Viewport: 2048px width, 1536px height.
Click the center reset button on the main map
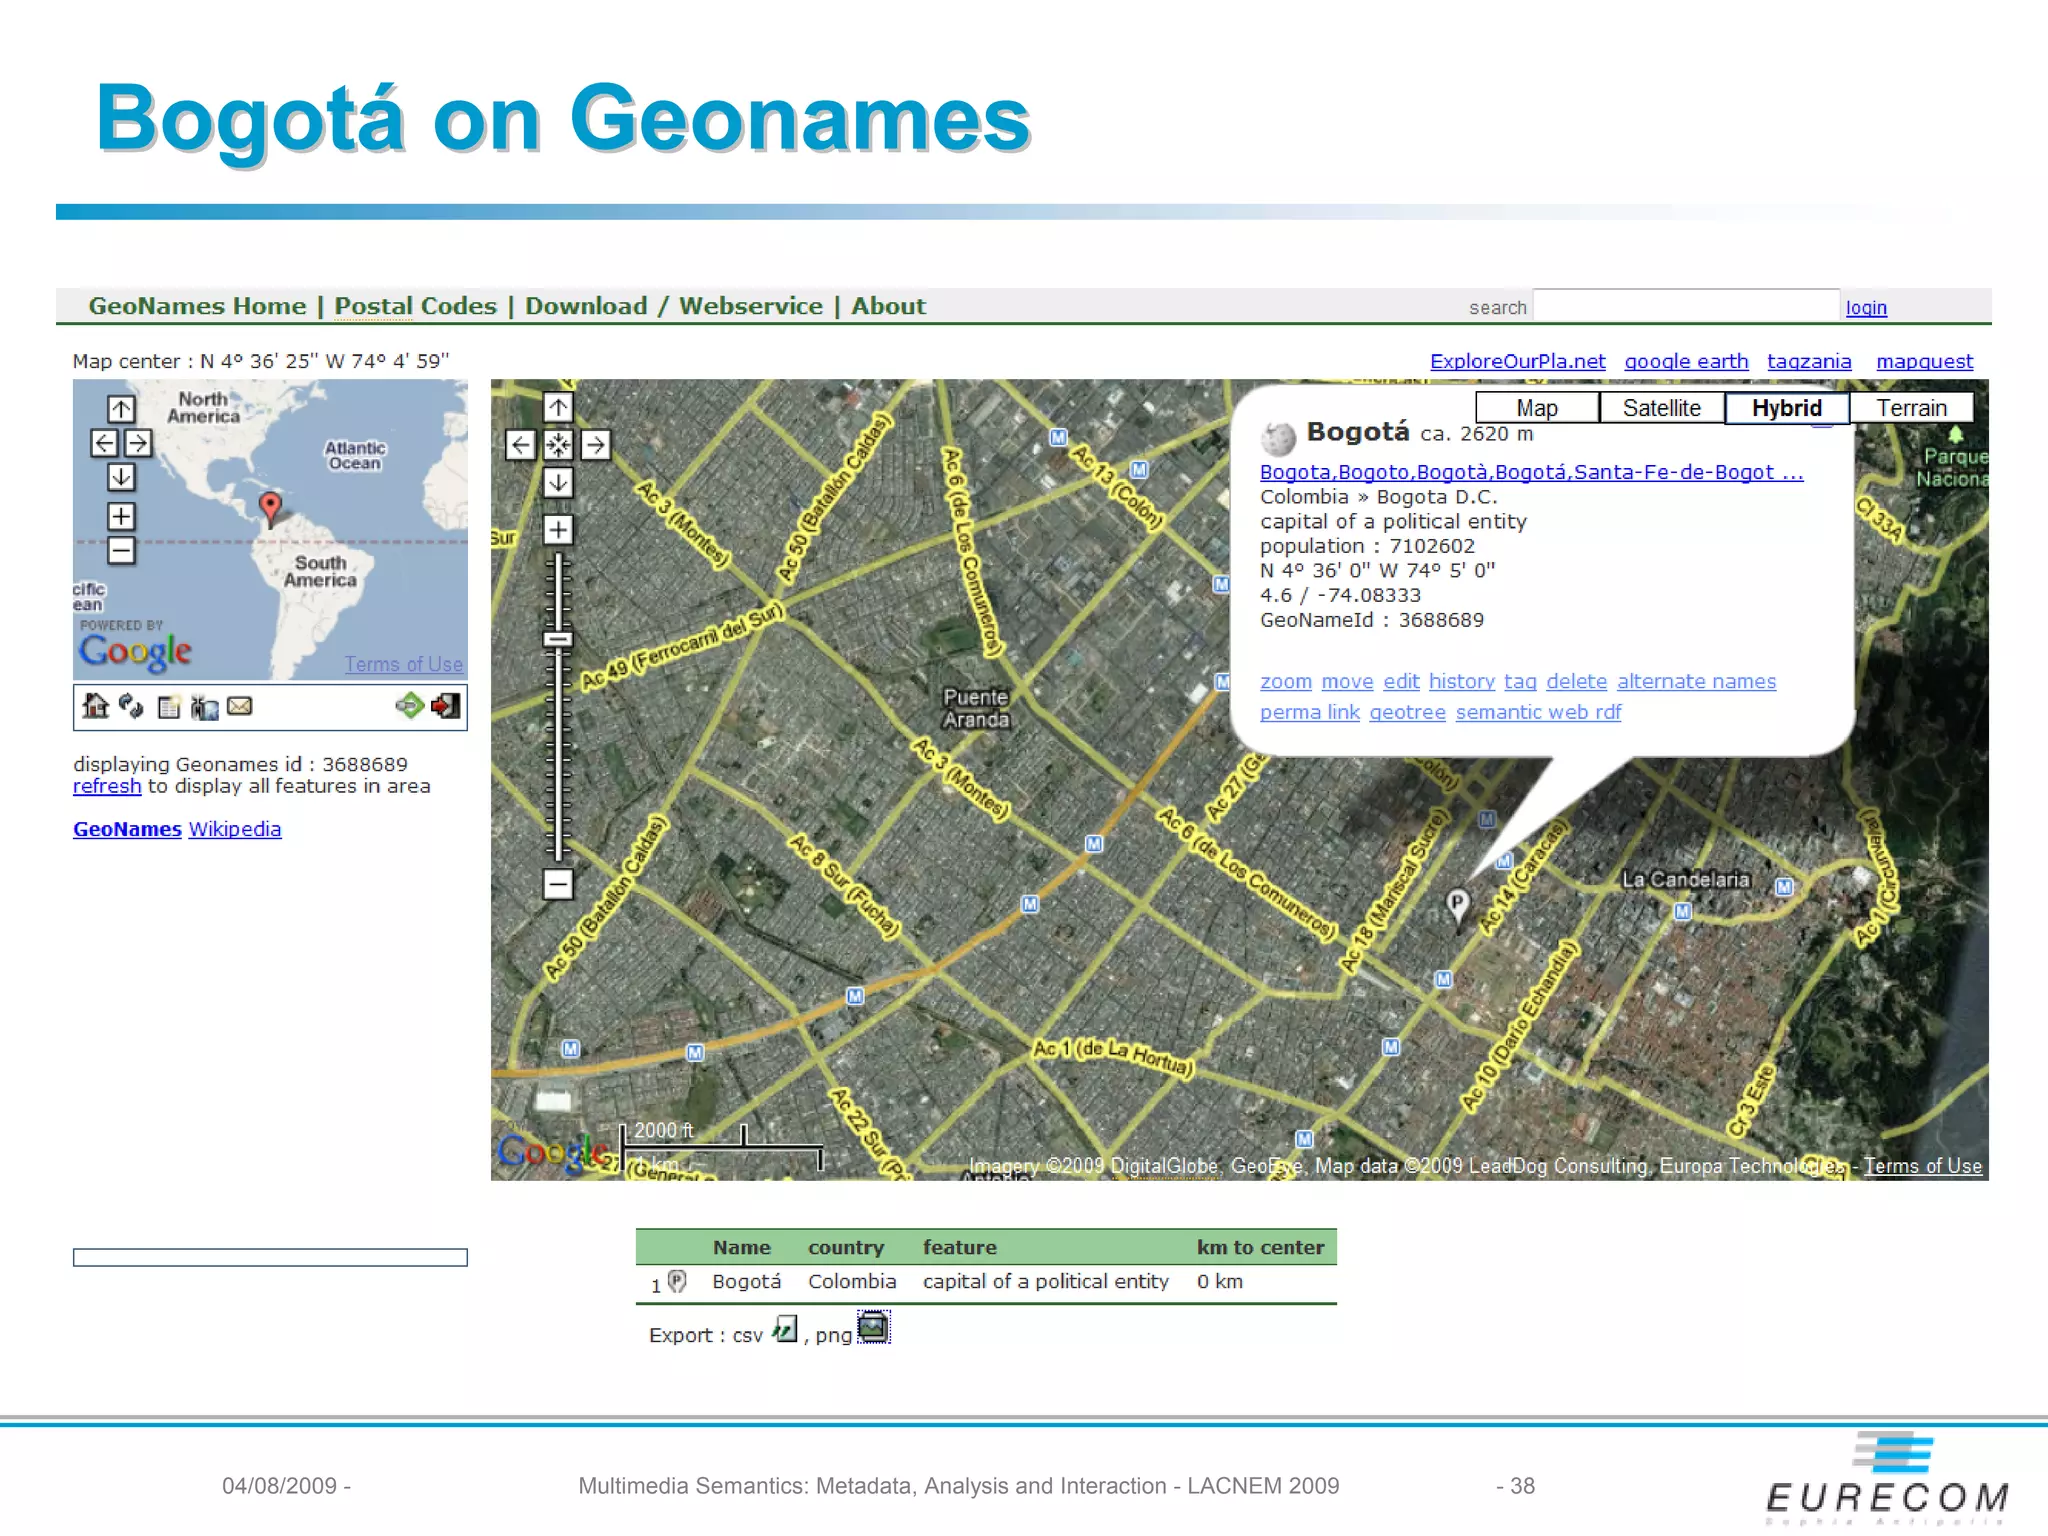click(558, 445)
